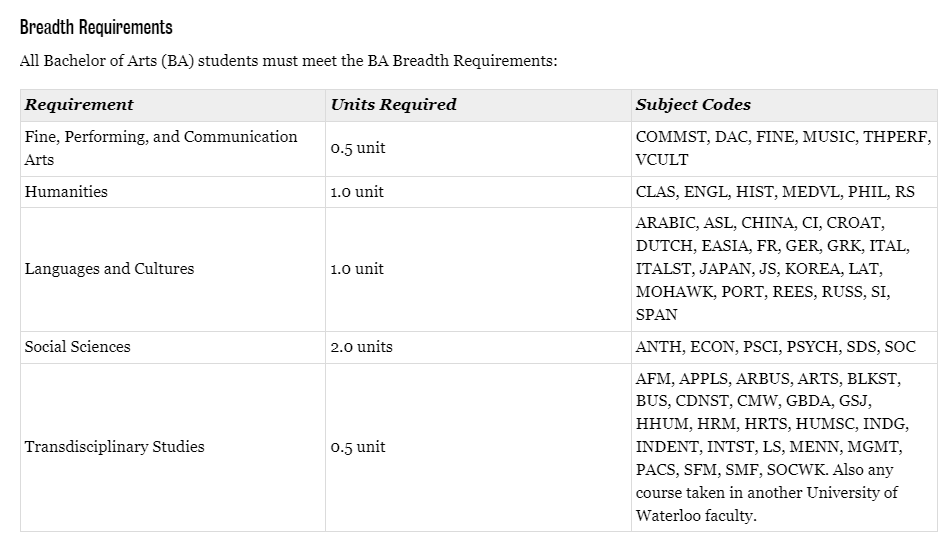Click the AFM, APPLS, ARBUS subject codes cell
This screenshot has height=539, width=951.
tap(784, 447)
